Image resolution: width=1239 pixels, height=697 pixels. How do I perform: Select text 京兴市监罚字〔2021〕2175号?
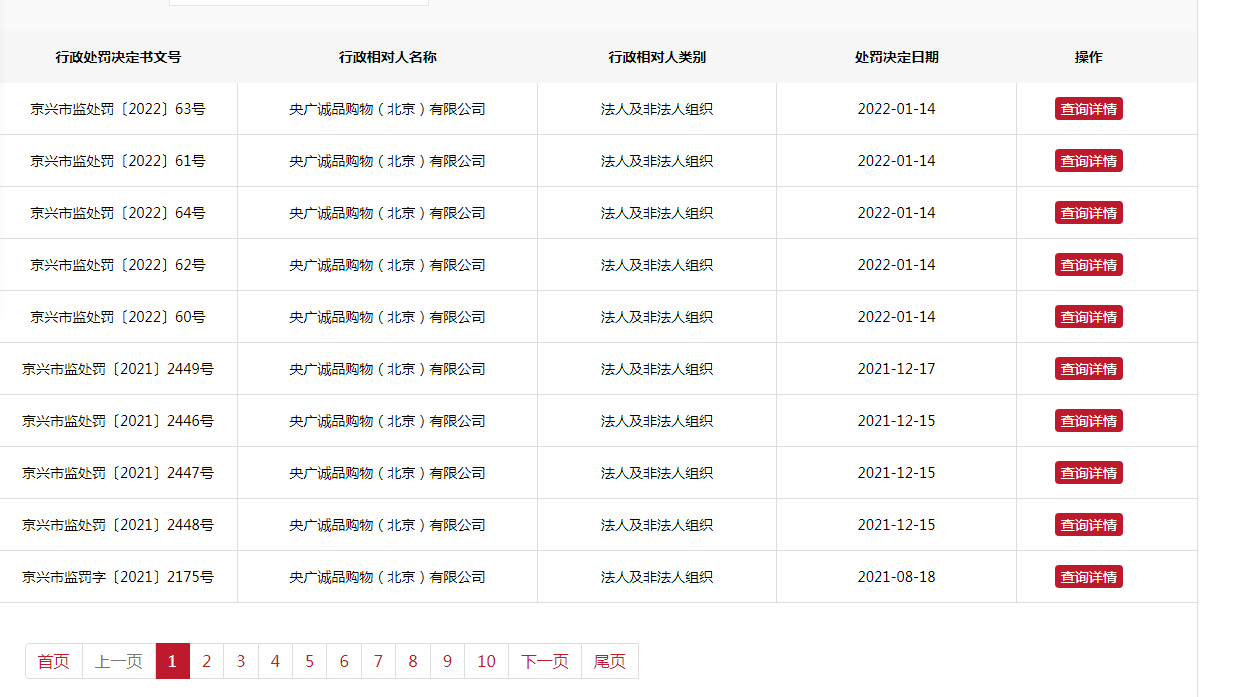(118, 577)
